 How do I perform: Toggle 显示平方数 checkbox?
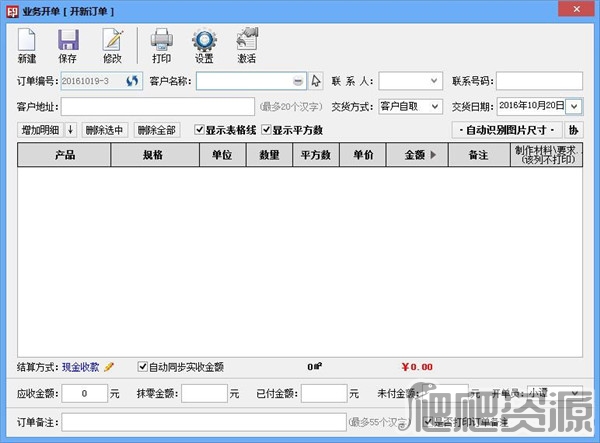(x=266, y=130)
